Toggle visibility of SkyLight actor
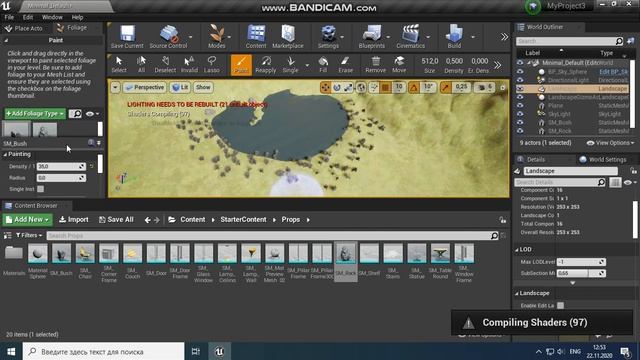Screen dimensions: 640x360 point(520,114)
